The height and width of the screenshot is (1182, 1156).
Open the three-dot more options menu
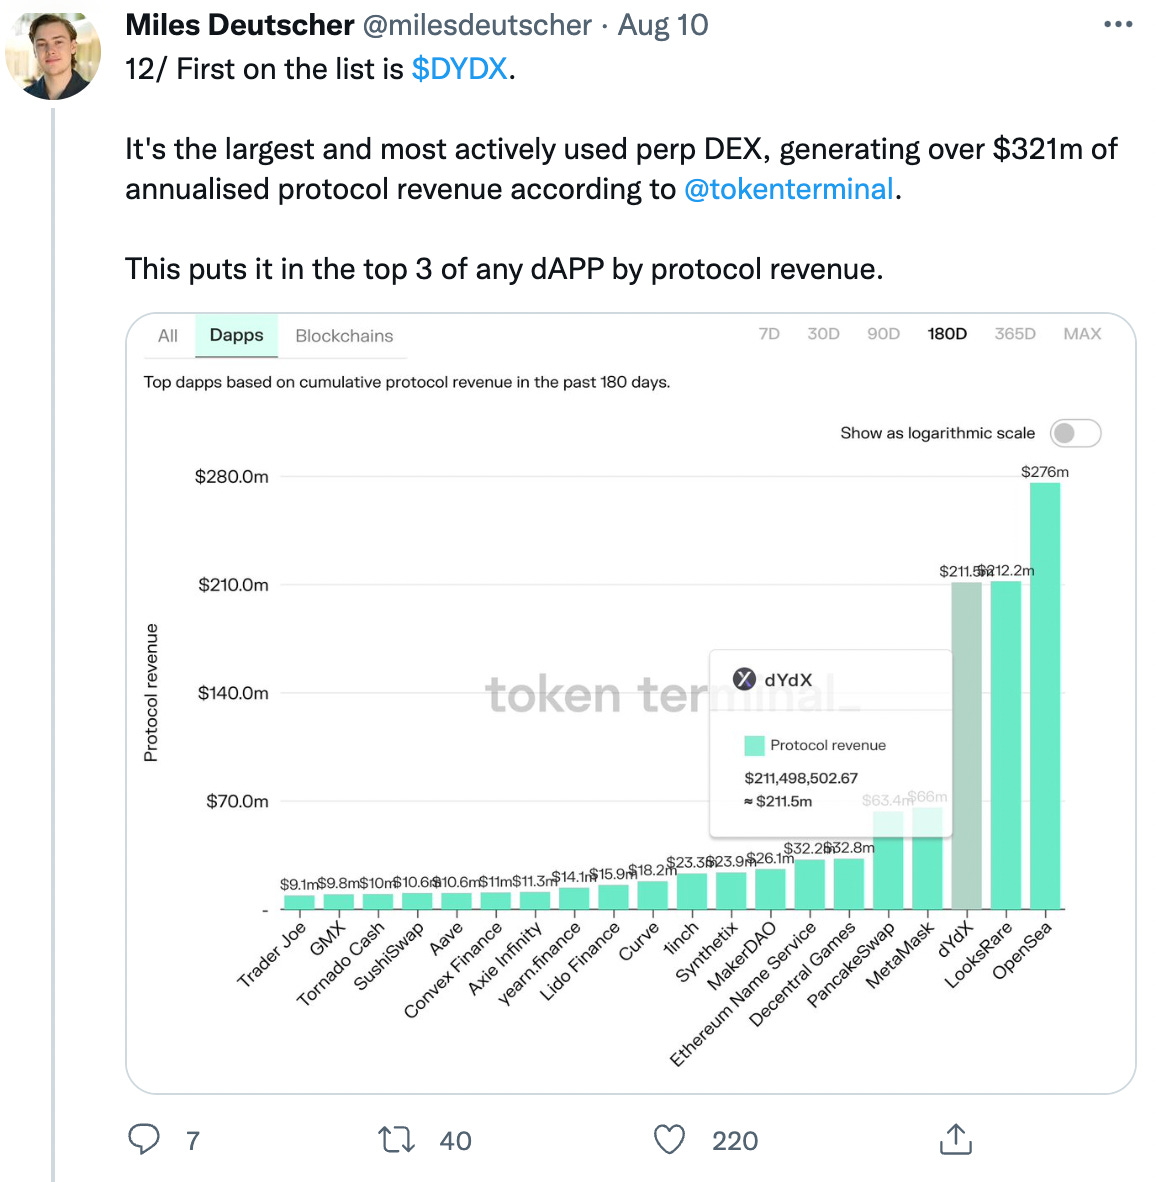[x=1118, y=24]
